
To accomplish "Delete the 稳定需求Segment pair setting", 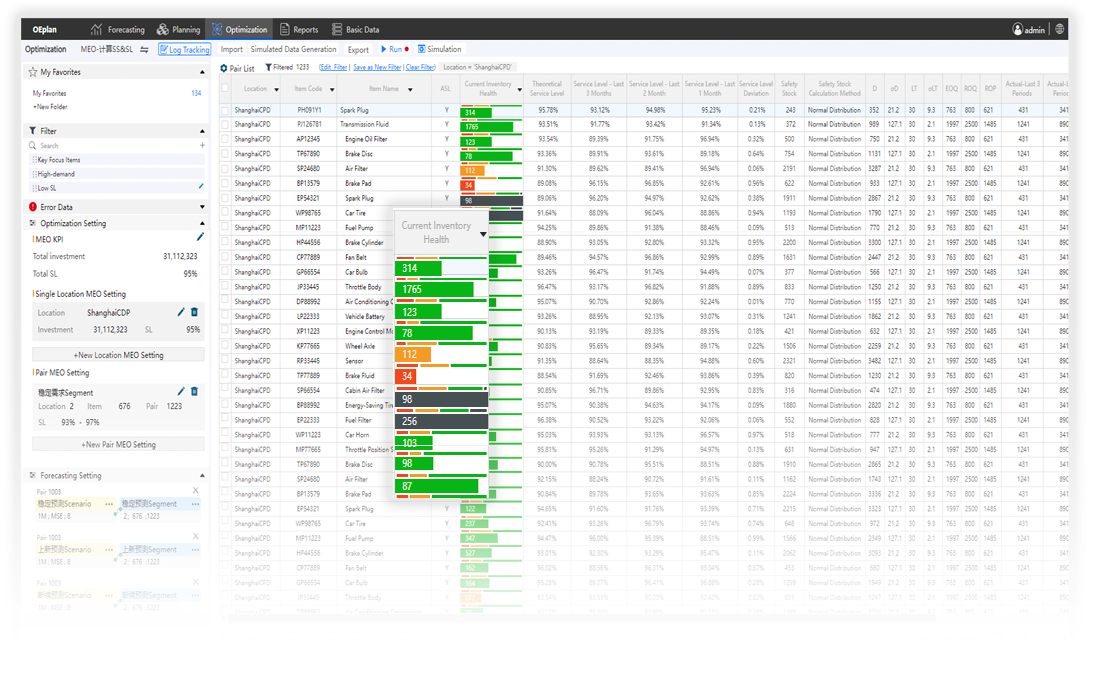I will pyautogui.click(x=194, y=392).
